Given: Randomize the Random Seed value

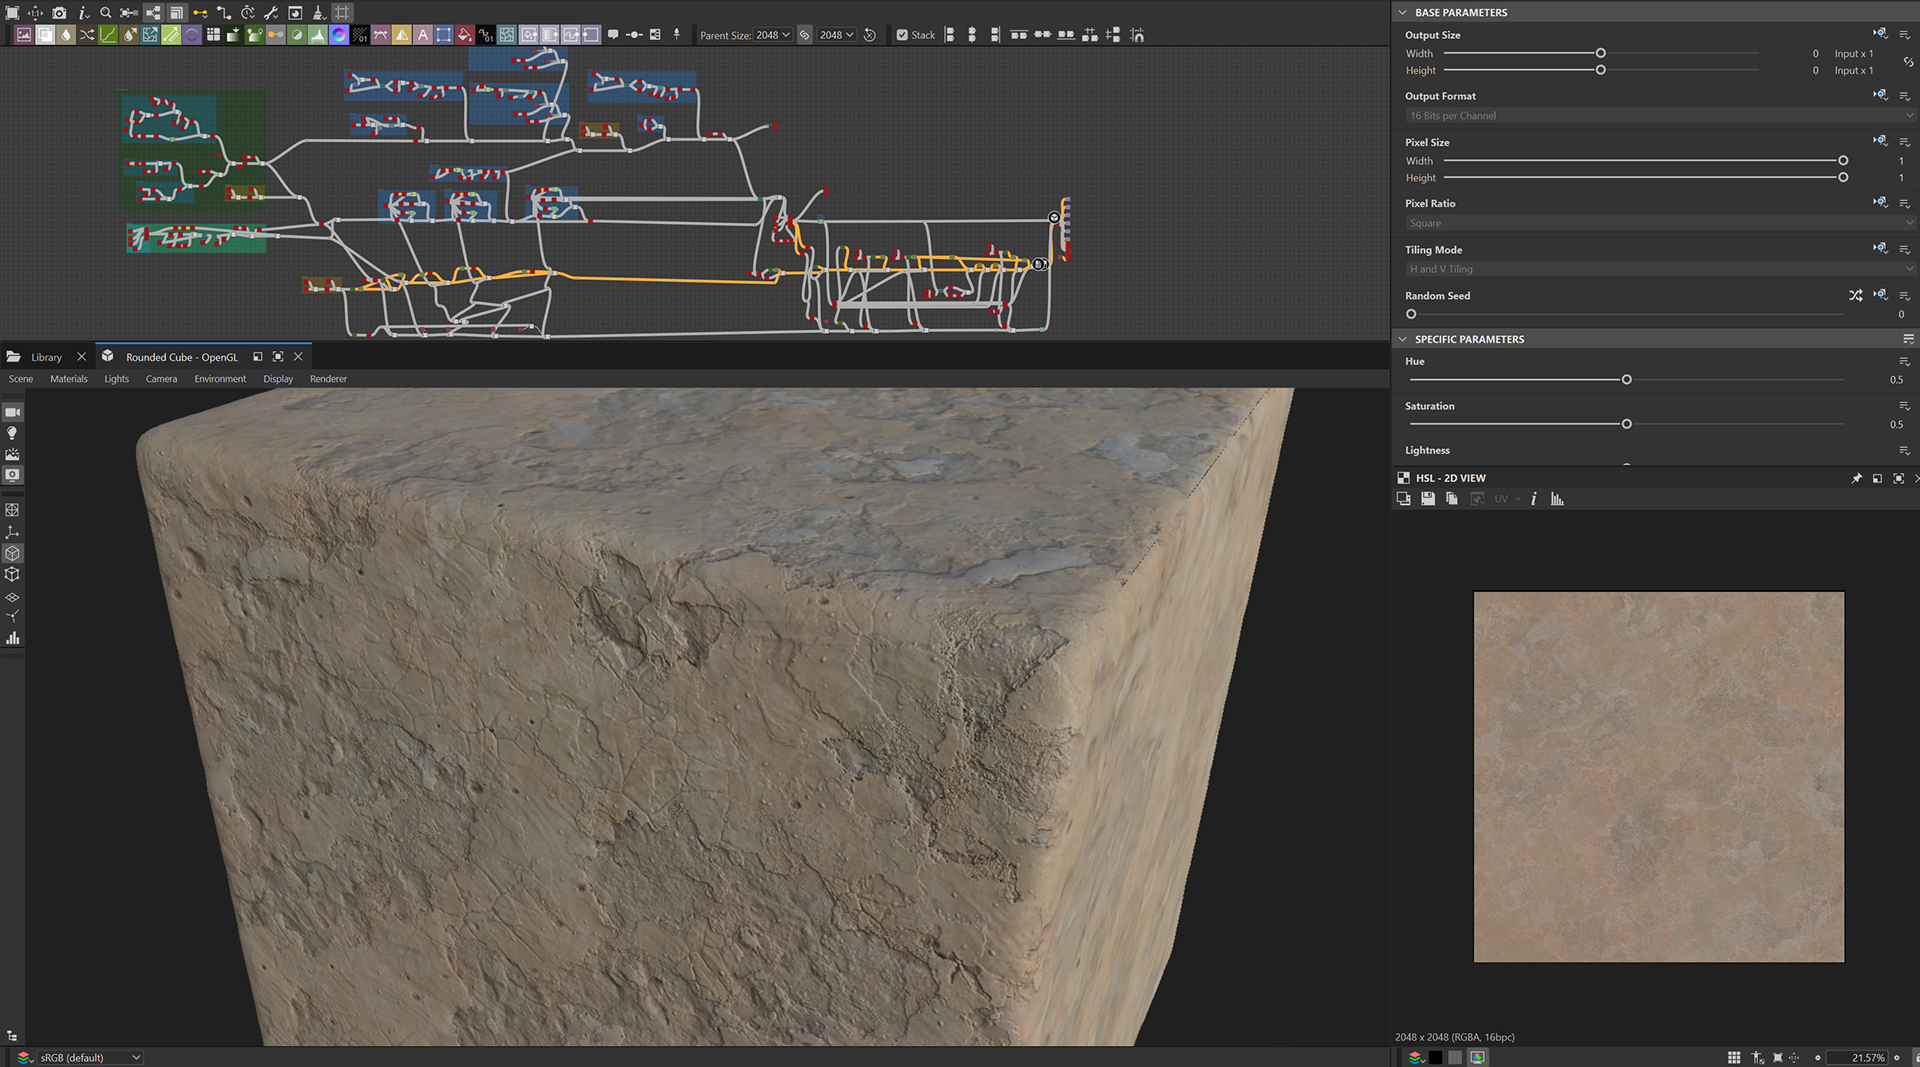Looking at the screenshot, I should tap(1855, 296).
